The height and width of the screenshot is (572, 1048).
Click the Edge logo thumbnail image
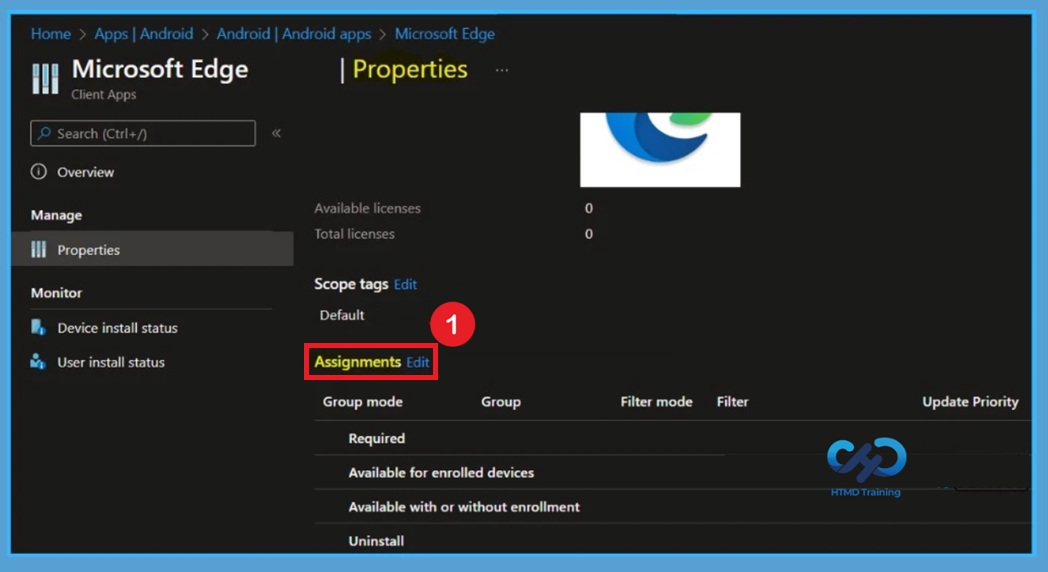[660, 150]
